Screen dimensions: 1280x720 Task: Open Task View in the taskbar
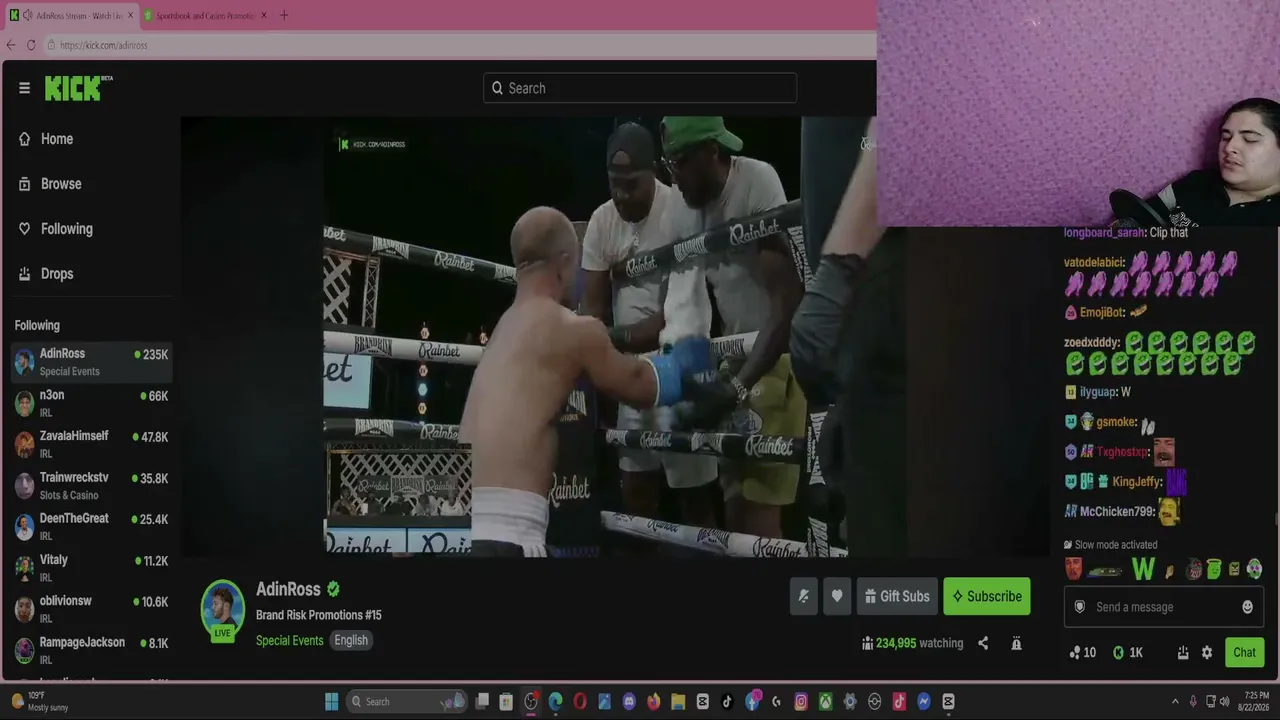482,701
